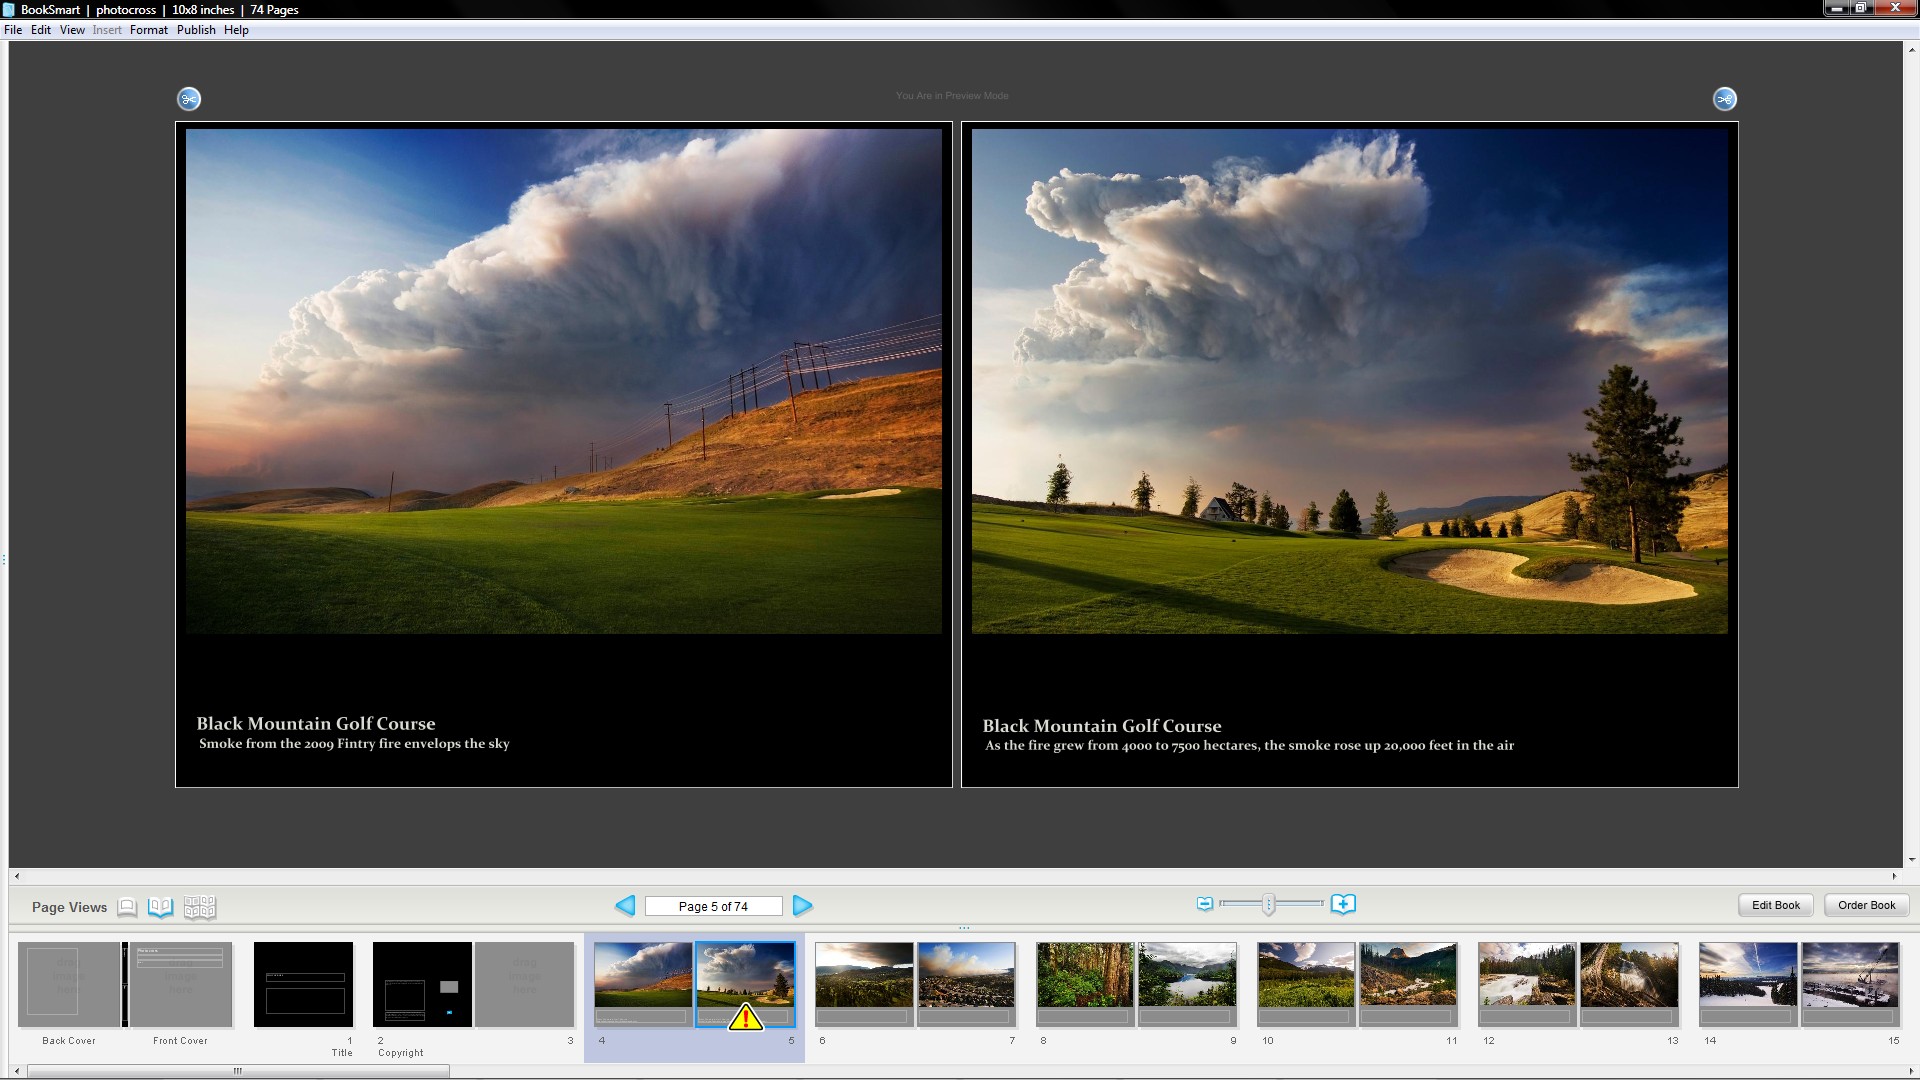This screenshot has width=1920, height=1080.
Task: Click the zoom in plus icon
Action: click(1343, 904)
